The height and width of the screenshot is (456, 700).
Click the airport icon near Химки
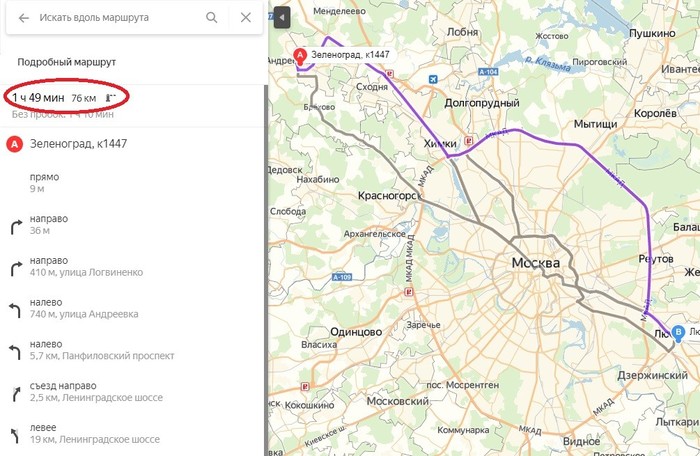coord(431,77)
